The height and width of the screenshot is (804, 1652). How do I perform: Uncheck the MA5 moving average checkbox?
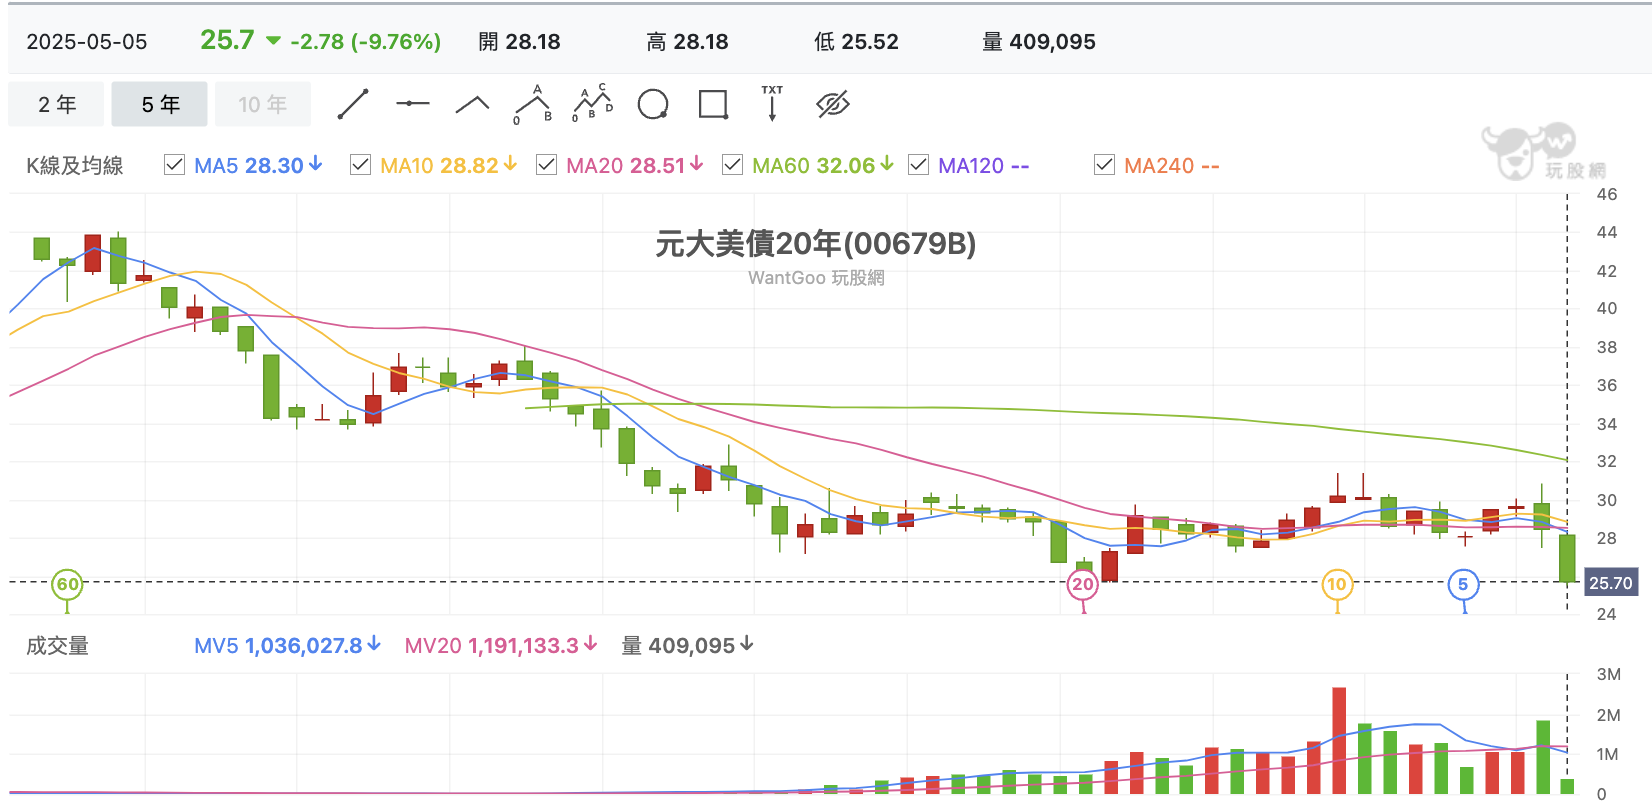pyautogui.click(x=174, y=165)
